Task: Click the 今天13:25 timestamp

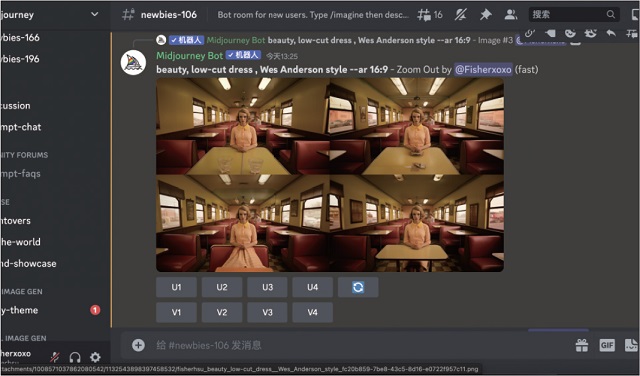Action: pos(282,56)
